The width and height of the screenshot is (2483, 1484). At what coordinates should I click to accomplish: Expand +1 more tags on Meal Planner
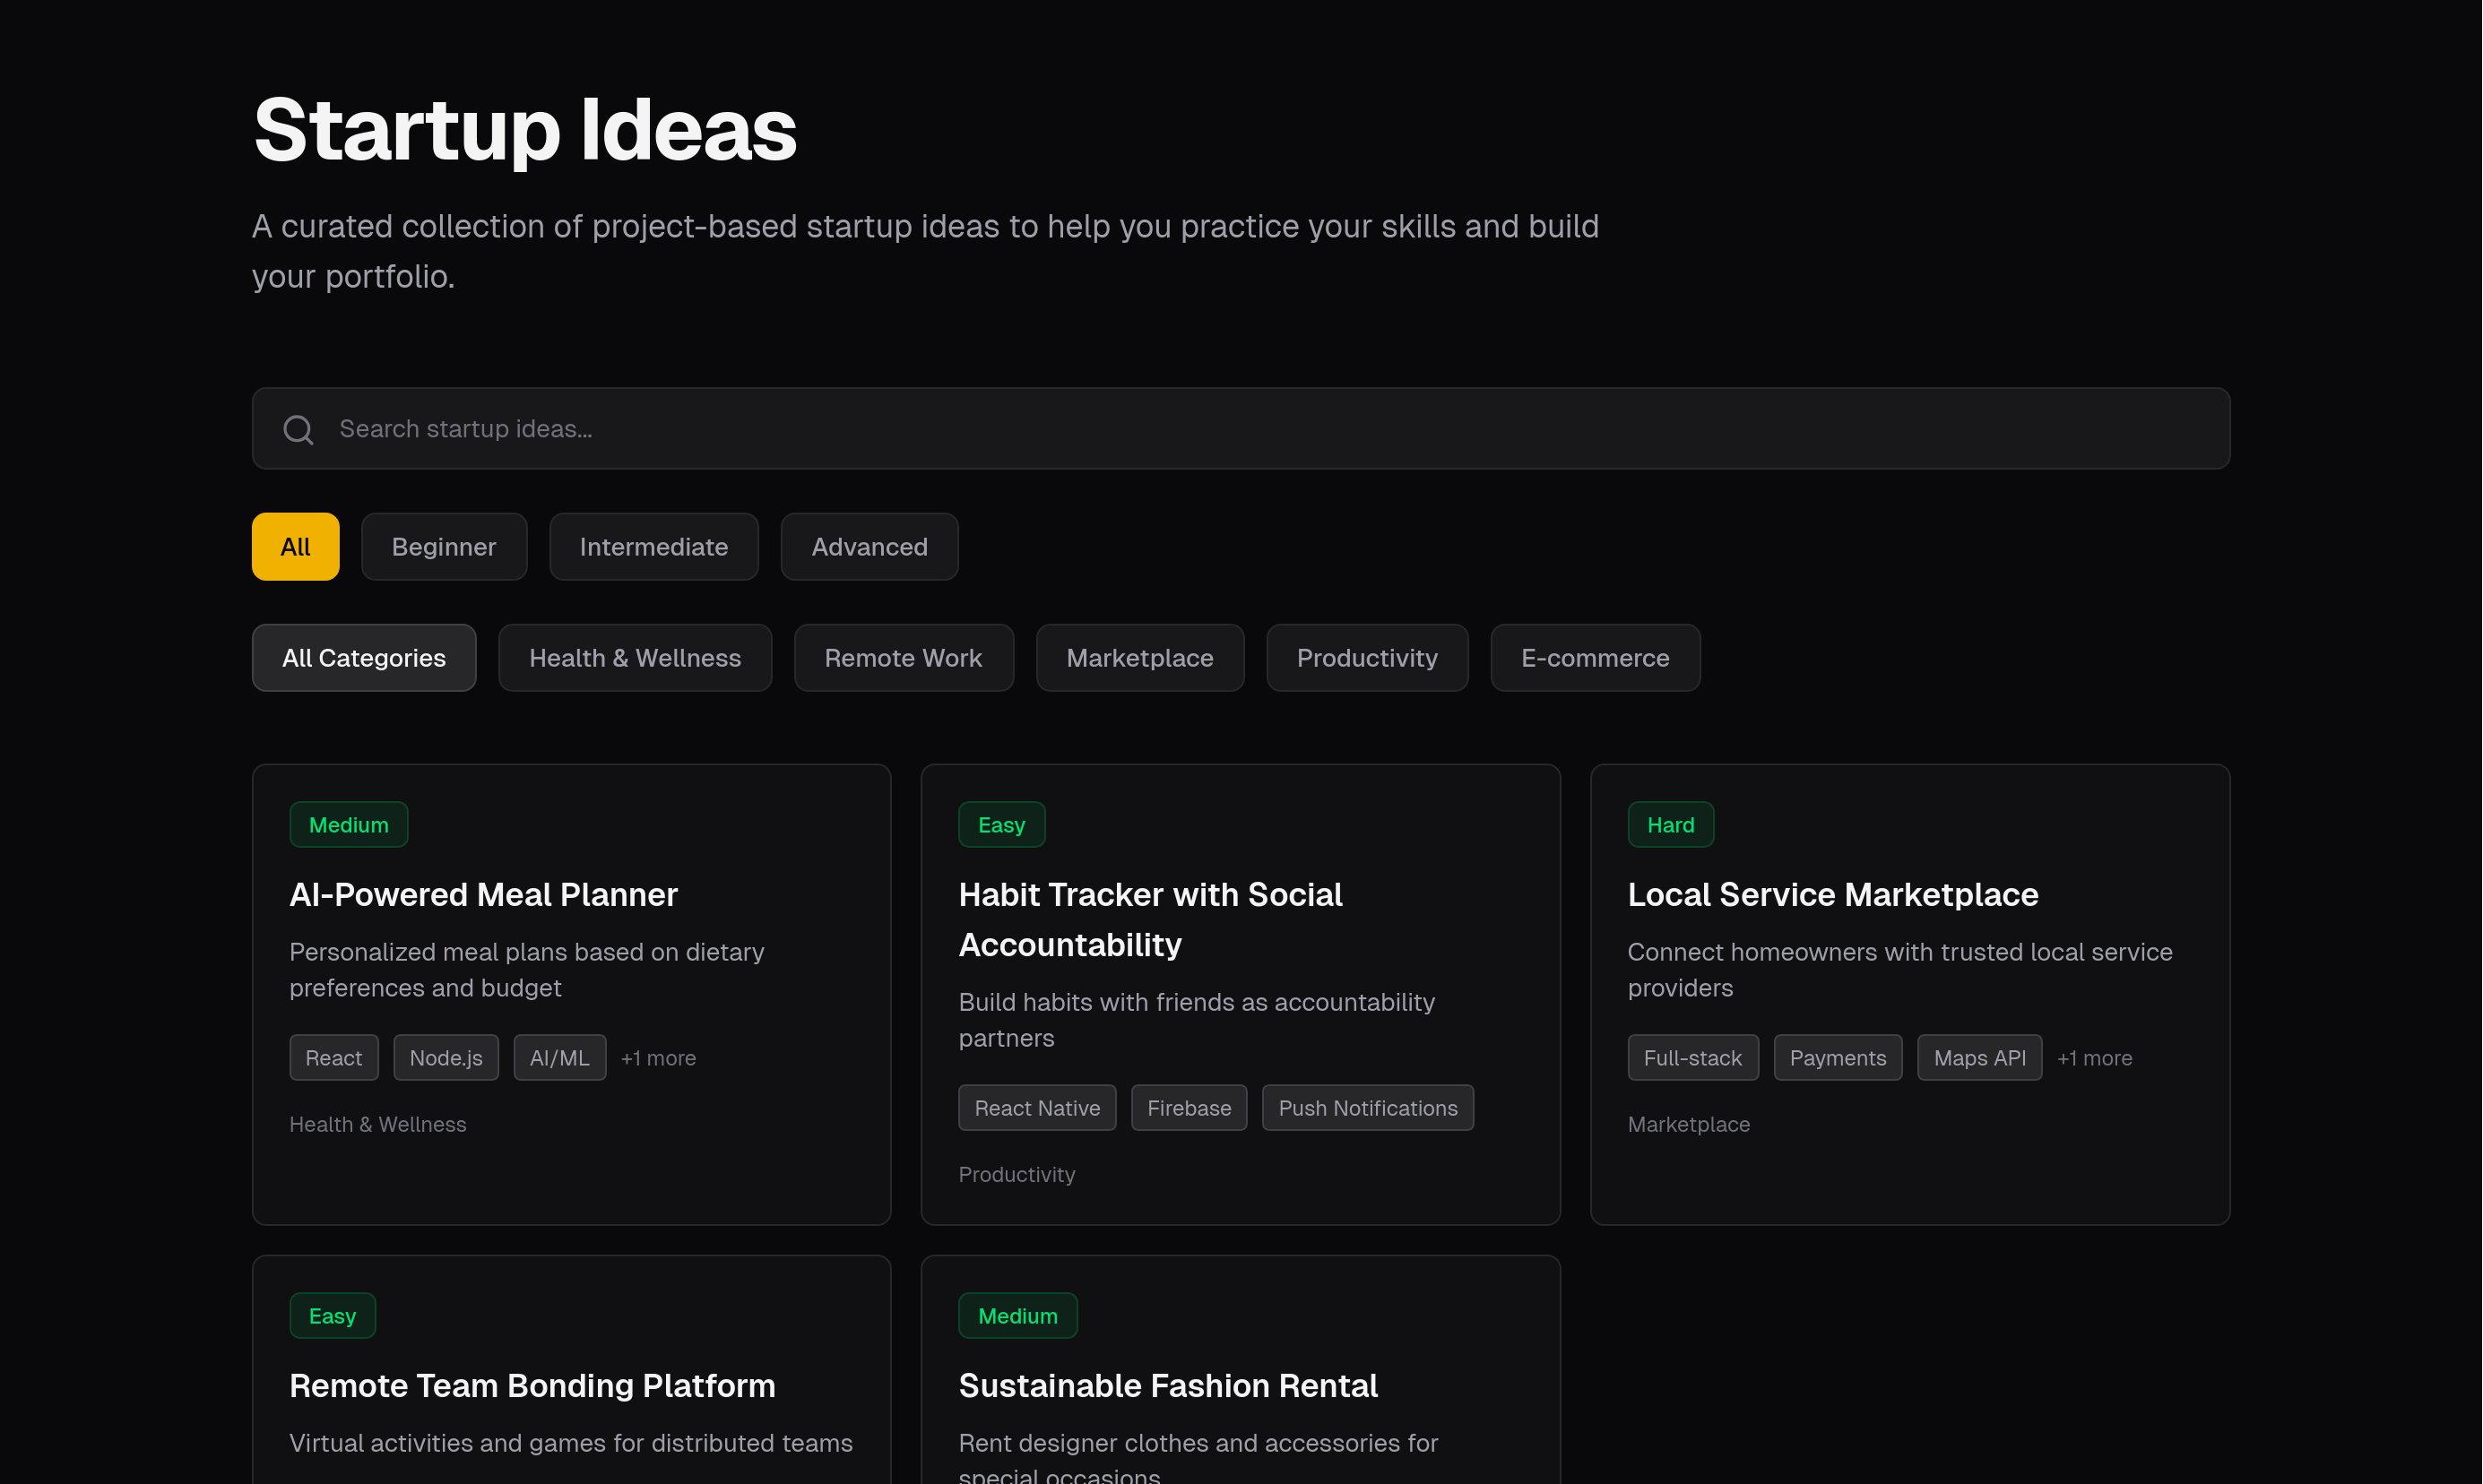(x=658, y=1058)
